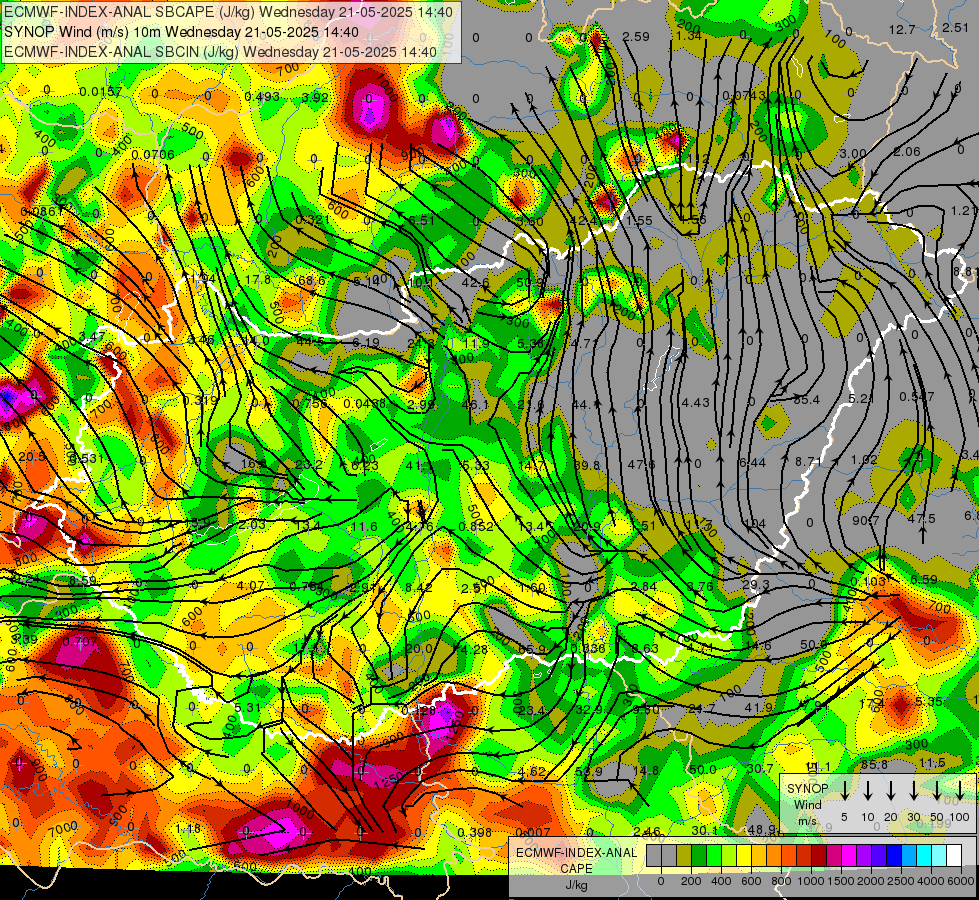Click the 90.7 value on the map

point(866,520)
